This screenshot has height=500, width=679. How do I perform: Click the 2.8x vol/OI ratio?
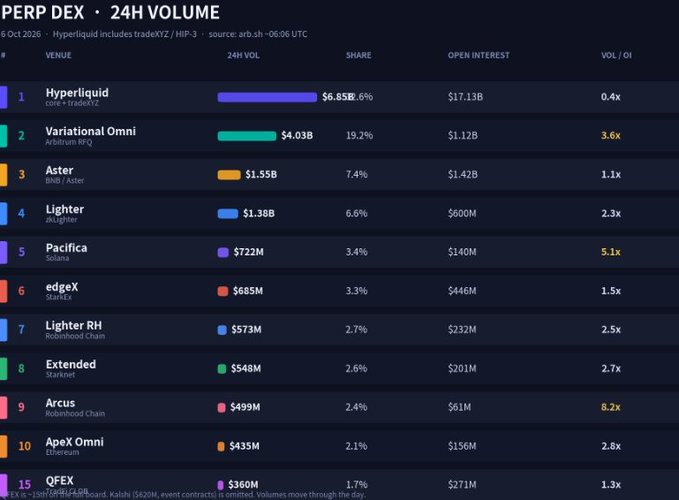click(611, 446)
